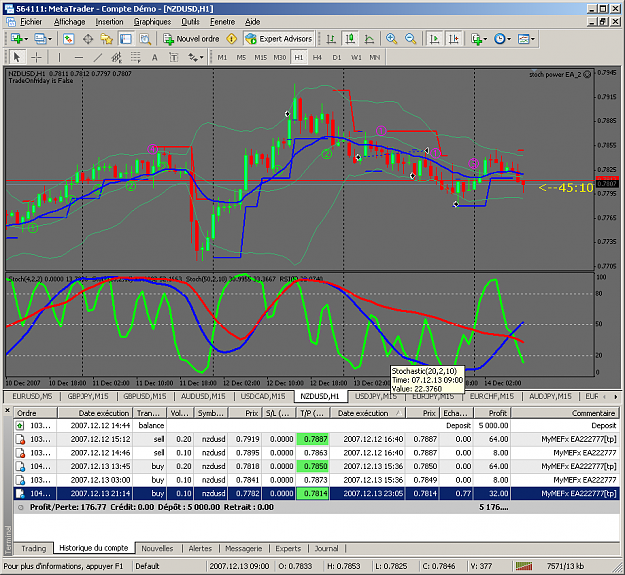Switch timeframe to M1
This screenshot has height=575, width=625.
click(x=222, y=57)
